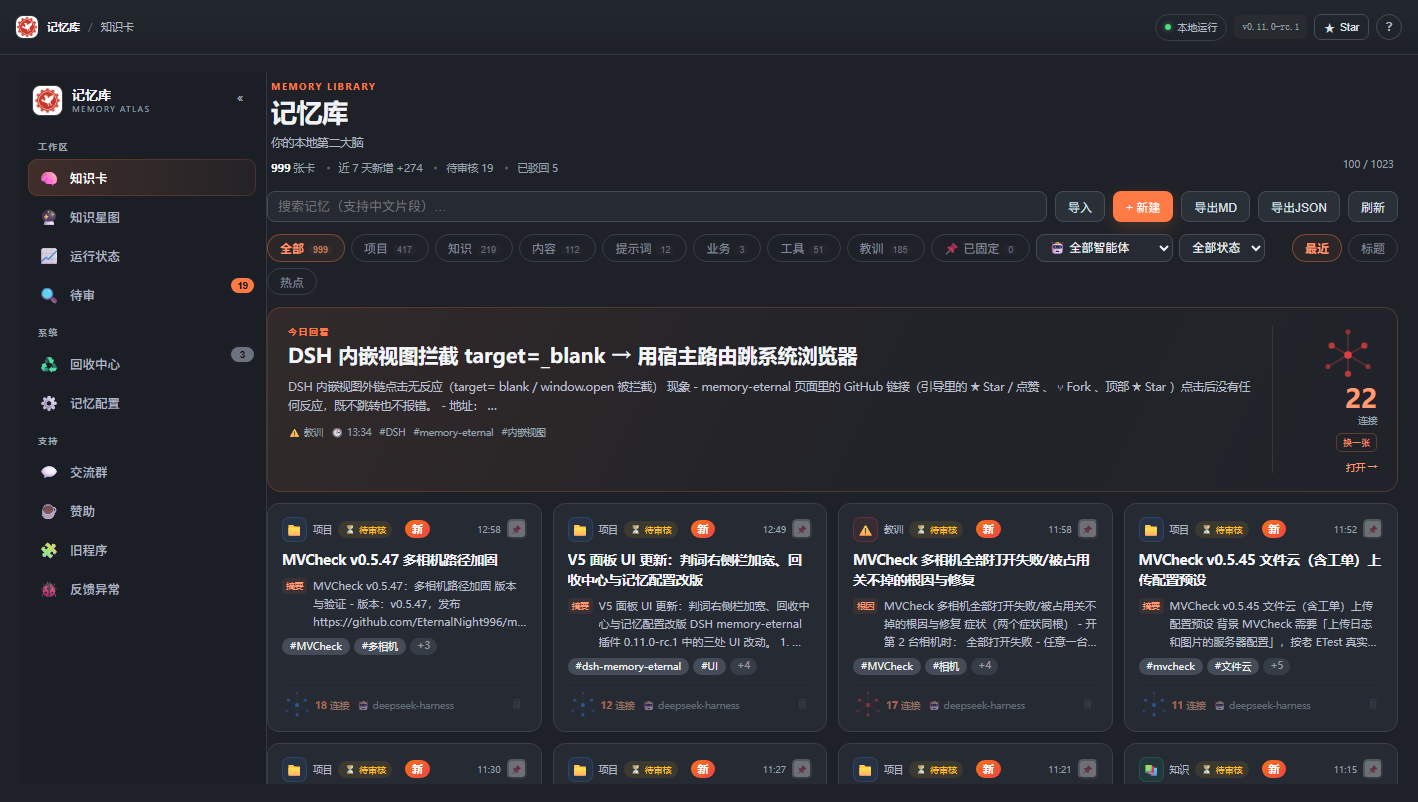1418x802 pixels.
Task: Delete the MVCheck 多相机全部打开失败 card via trash
Action: (1088, 705)
